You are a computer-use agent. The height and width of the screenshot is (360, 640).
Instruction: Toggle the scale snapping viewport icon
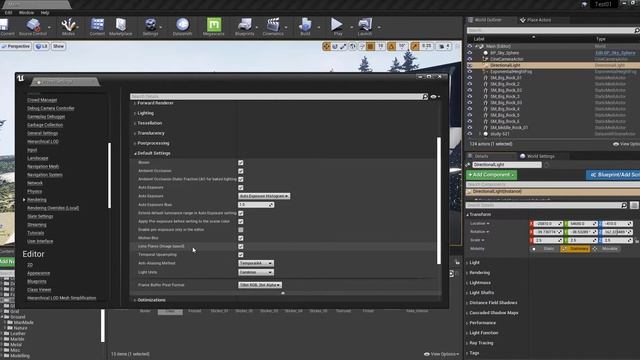(415, 47)
